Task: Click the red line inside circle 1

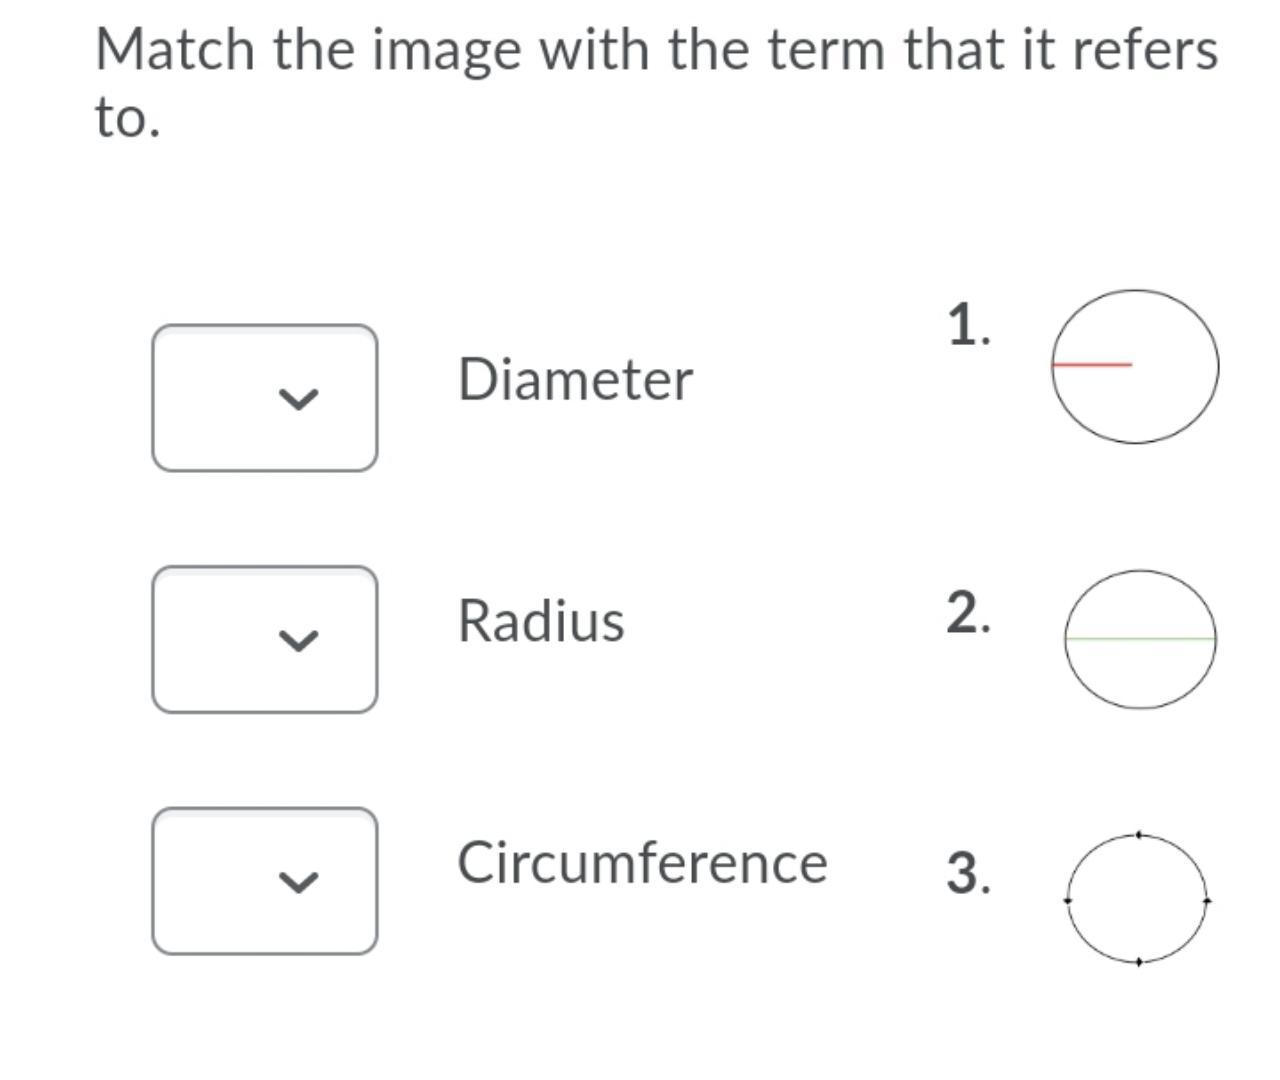Action: coord(1092,365)
